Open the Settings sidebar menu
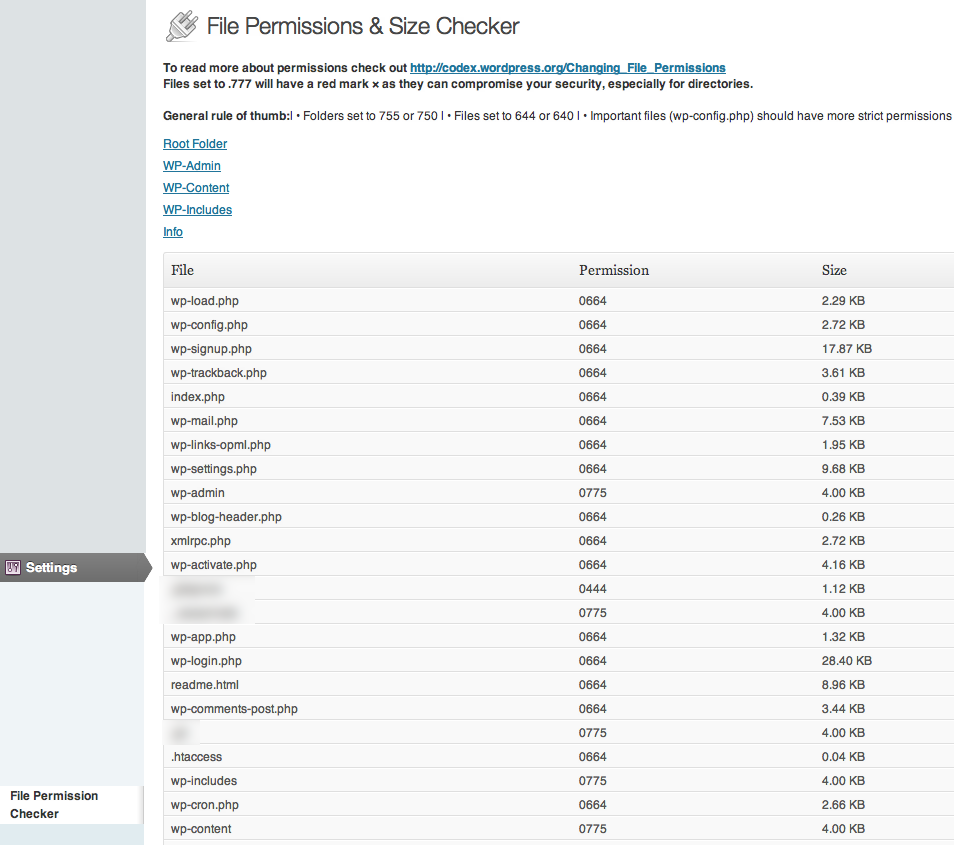 [73, 568]
